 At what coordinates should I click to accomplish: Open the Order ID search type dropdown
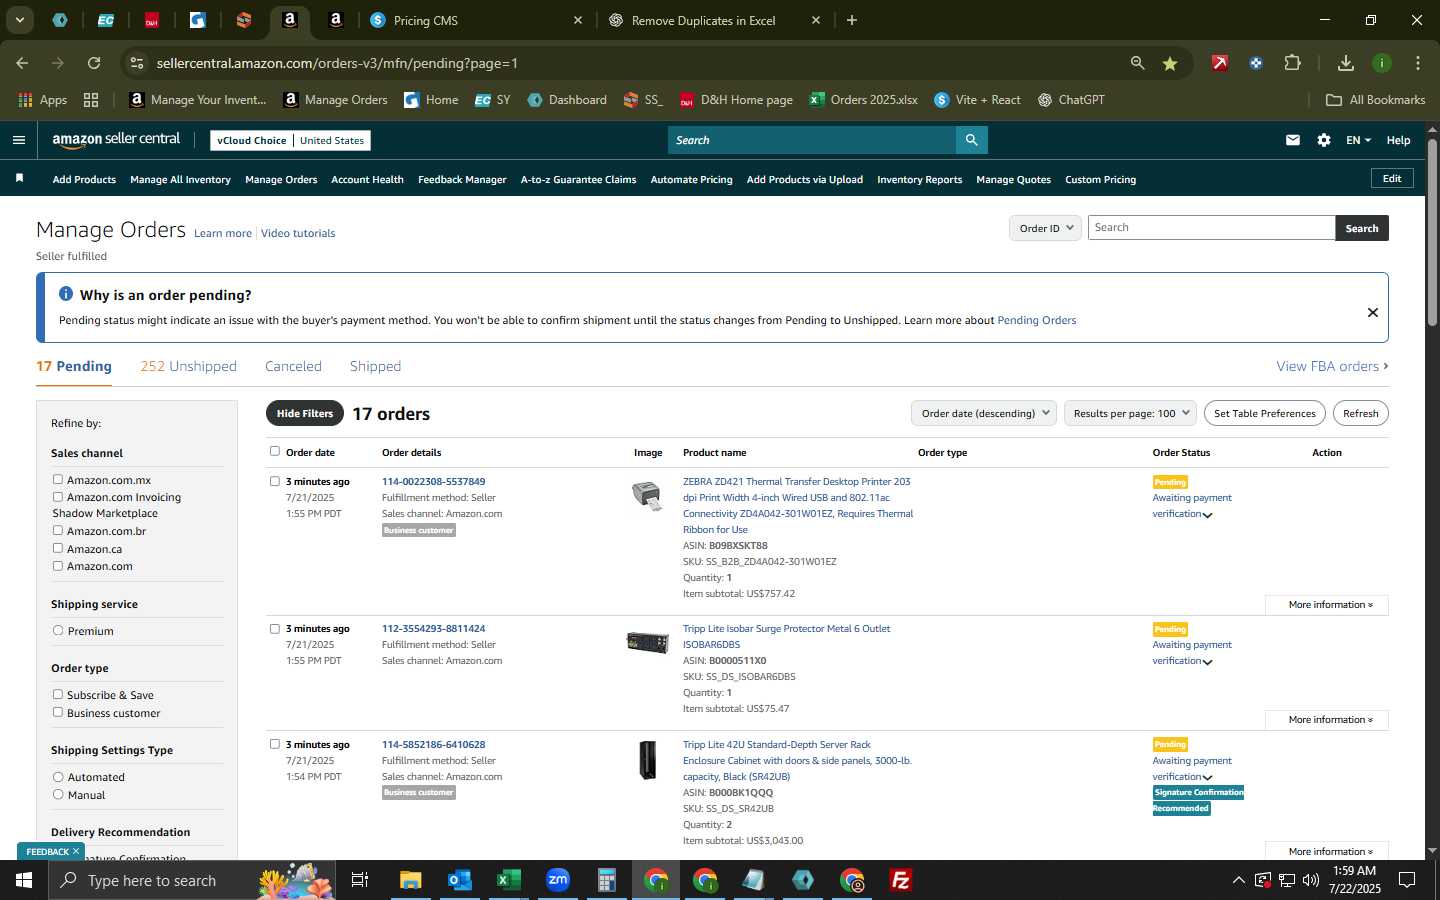[1045, 228]
